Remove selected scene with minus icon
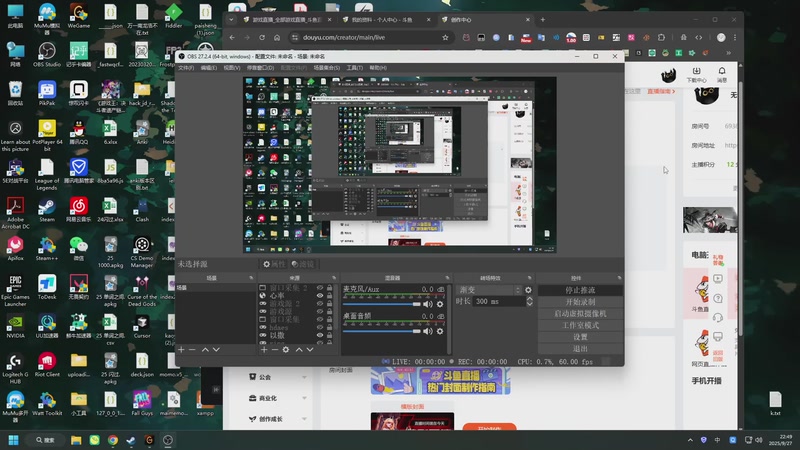 192,349
